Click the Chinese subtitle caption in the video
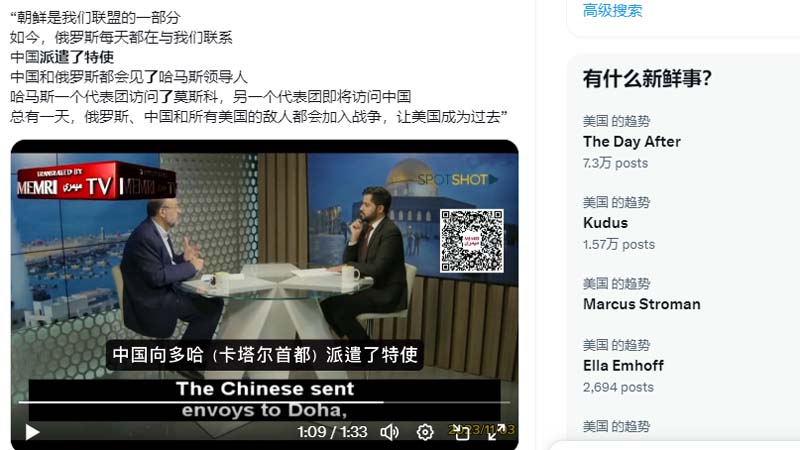 point(265,355)
